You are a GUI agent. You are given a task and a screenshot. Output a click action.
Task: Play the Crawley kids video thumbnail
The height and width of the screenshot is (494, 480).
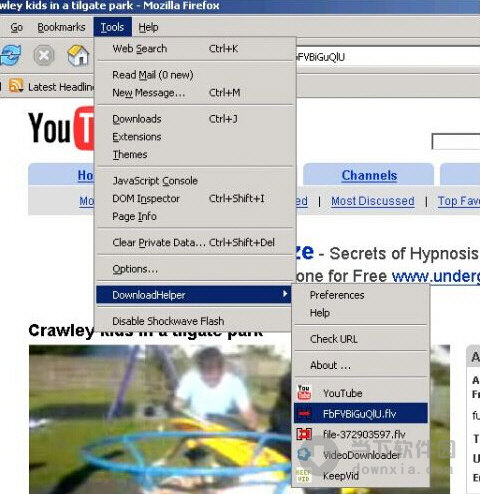160,419
